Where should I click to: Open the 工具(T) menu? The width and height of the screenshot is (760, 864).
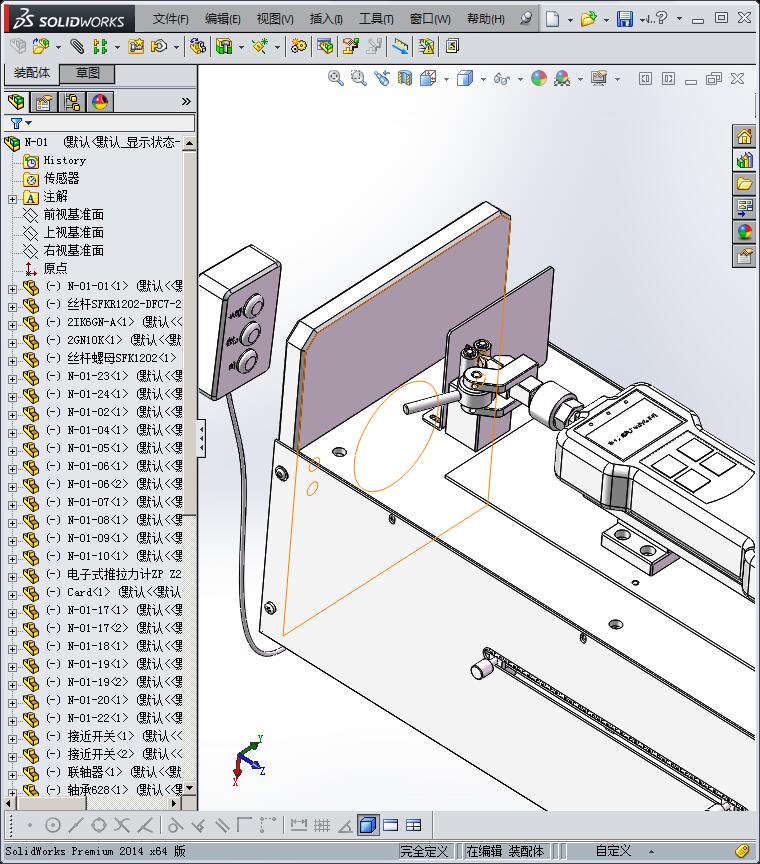click(376, 19)
